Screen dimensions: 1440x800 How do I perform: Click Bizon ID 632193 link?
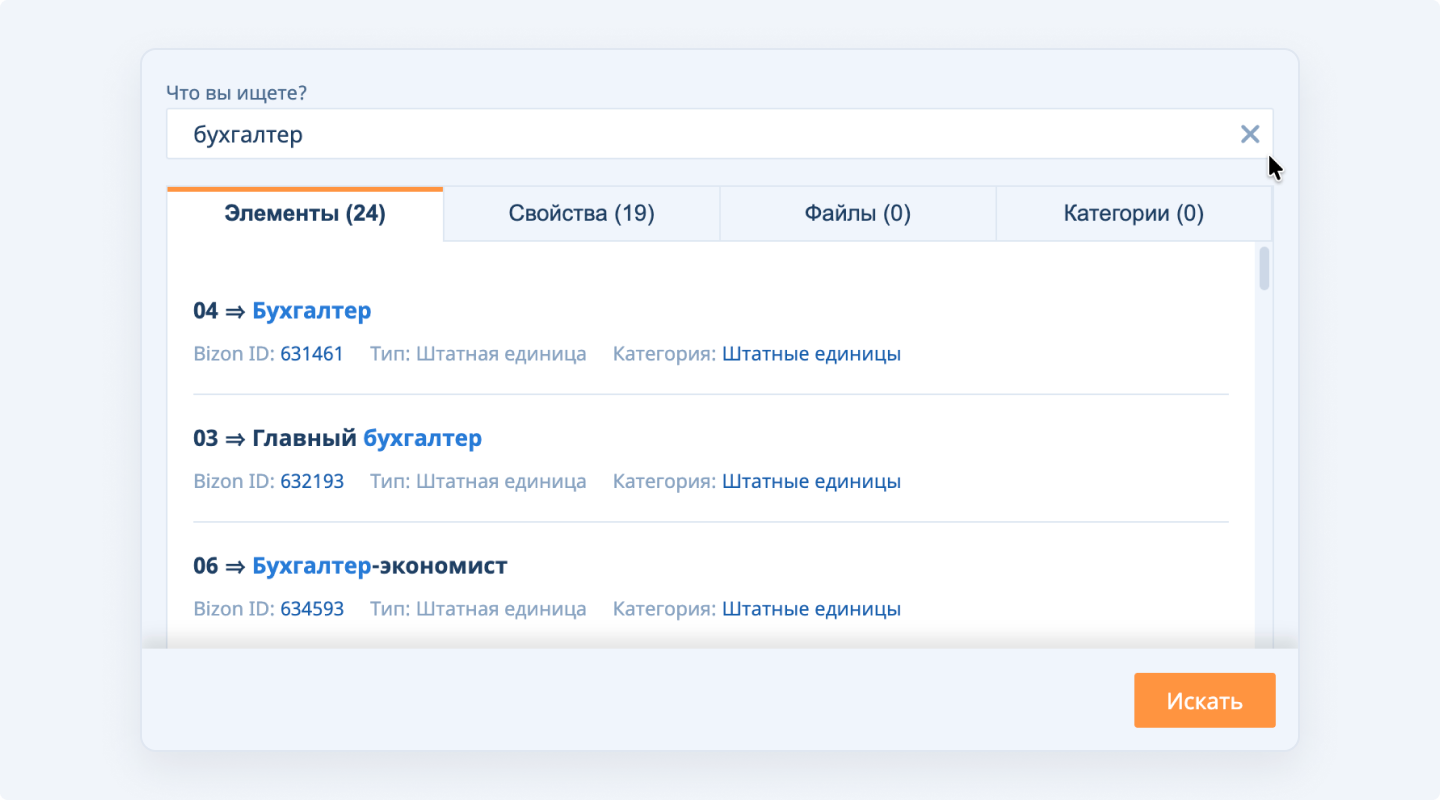[312, 481]
